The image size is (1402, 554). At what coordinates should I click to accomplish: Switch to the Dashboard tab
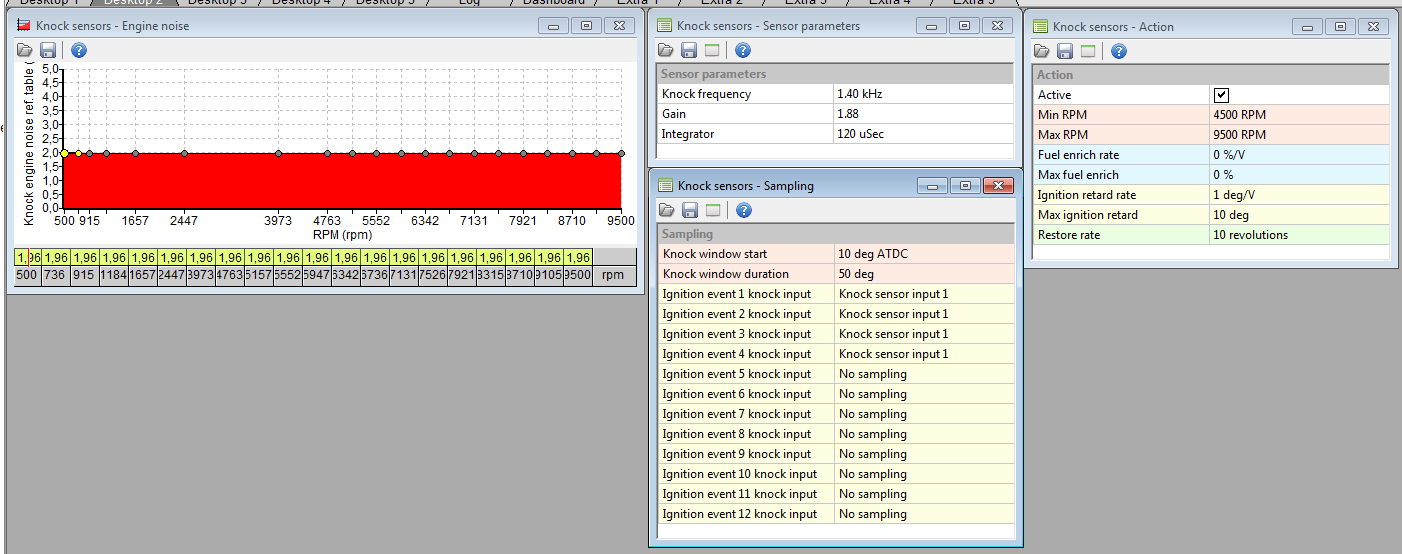553,3
